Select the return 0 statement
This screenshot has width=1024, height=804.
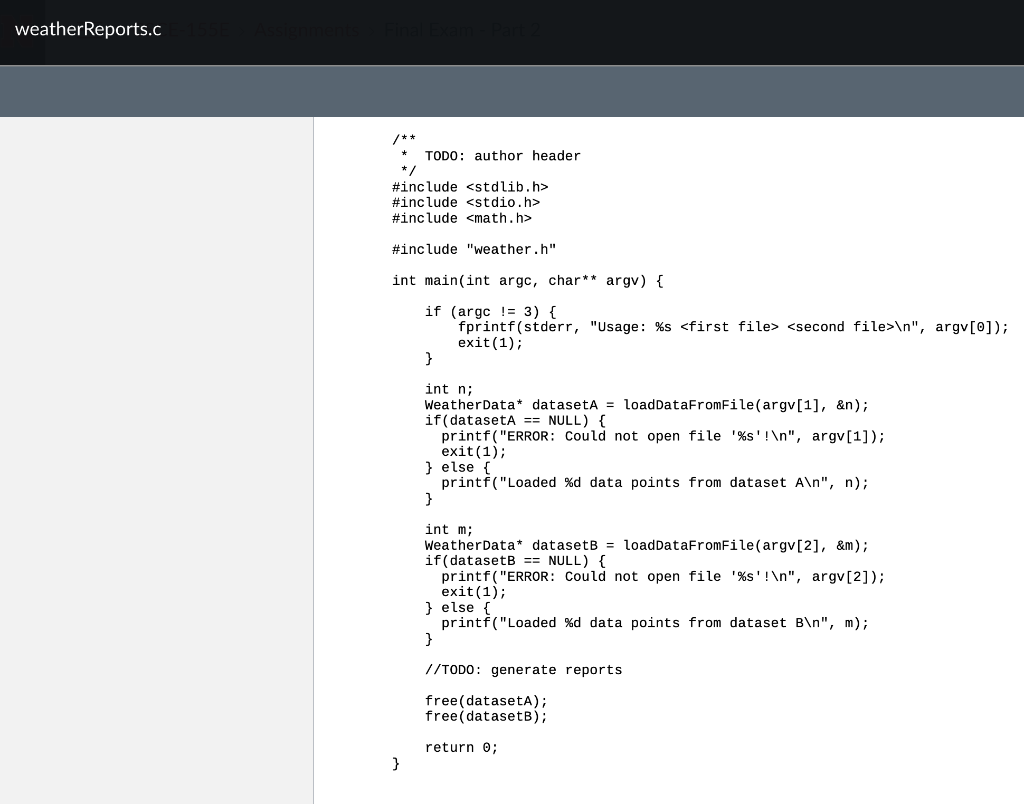(460, 747)
